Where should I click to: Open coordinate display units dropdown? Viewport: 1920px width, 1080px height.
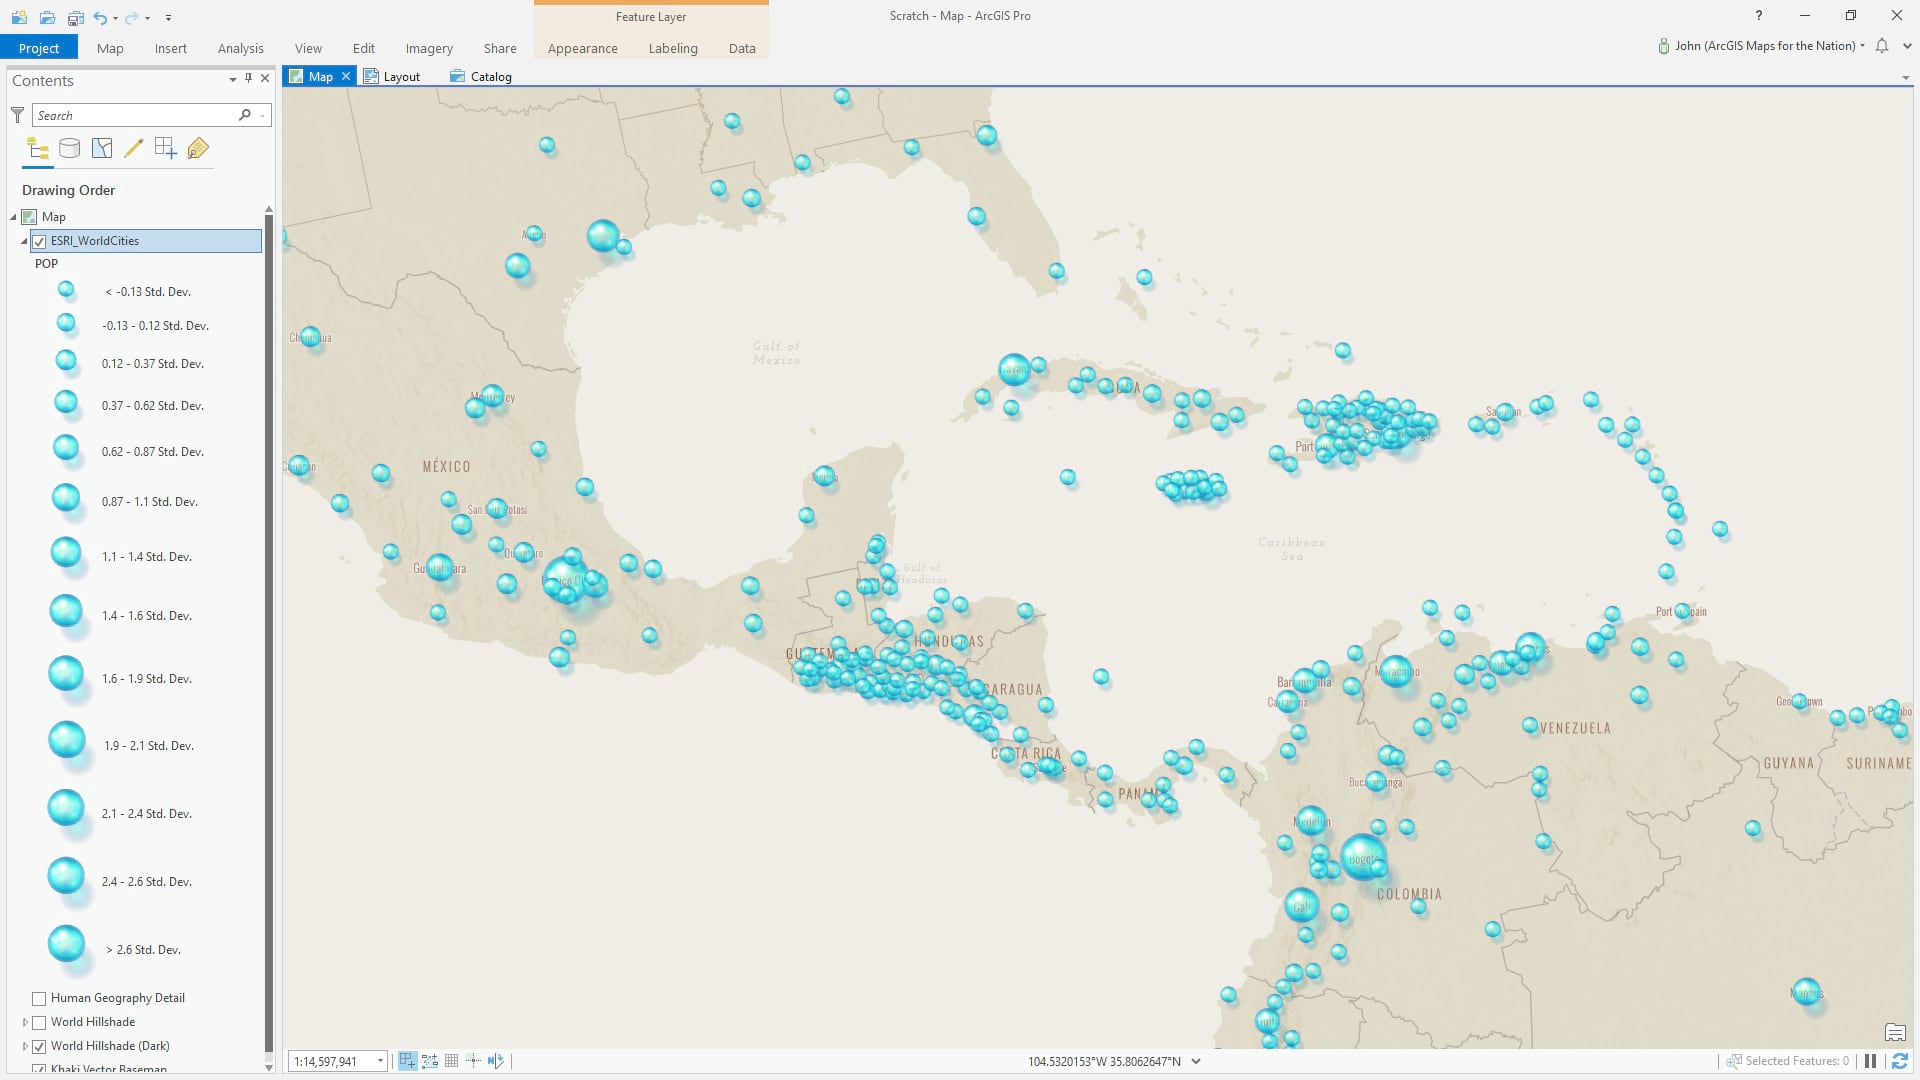pos(1196,1061)
